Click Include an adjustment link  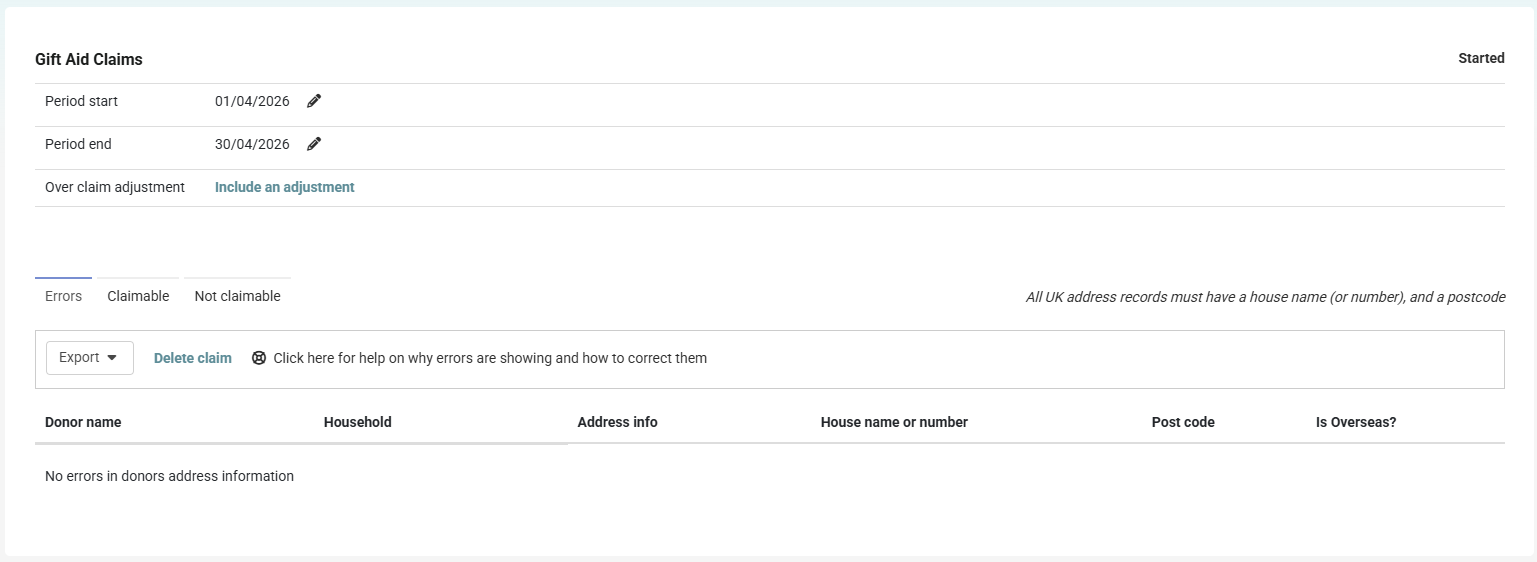click(x=285, y=187)
